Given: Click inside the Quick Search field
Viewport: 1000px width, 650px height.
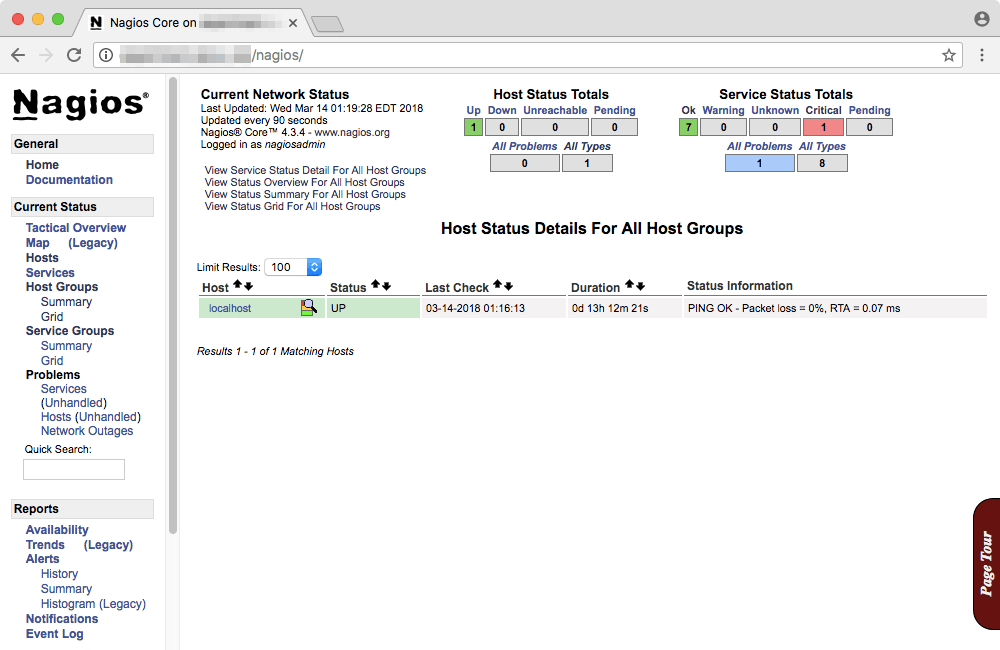Looking at the screenshot, I should [x=73, y=469].
